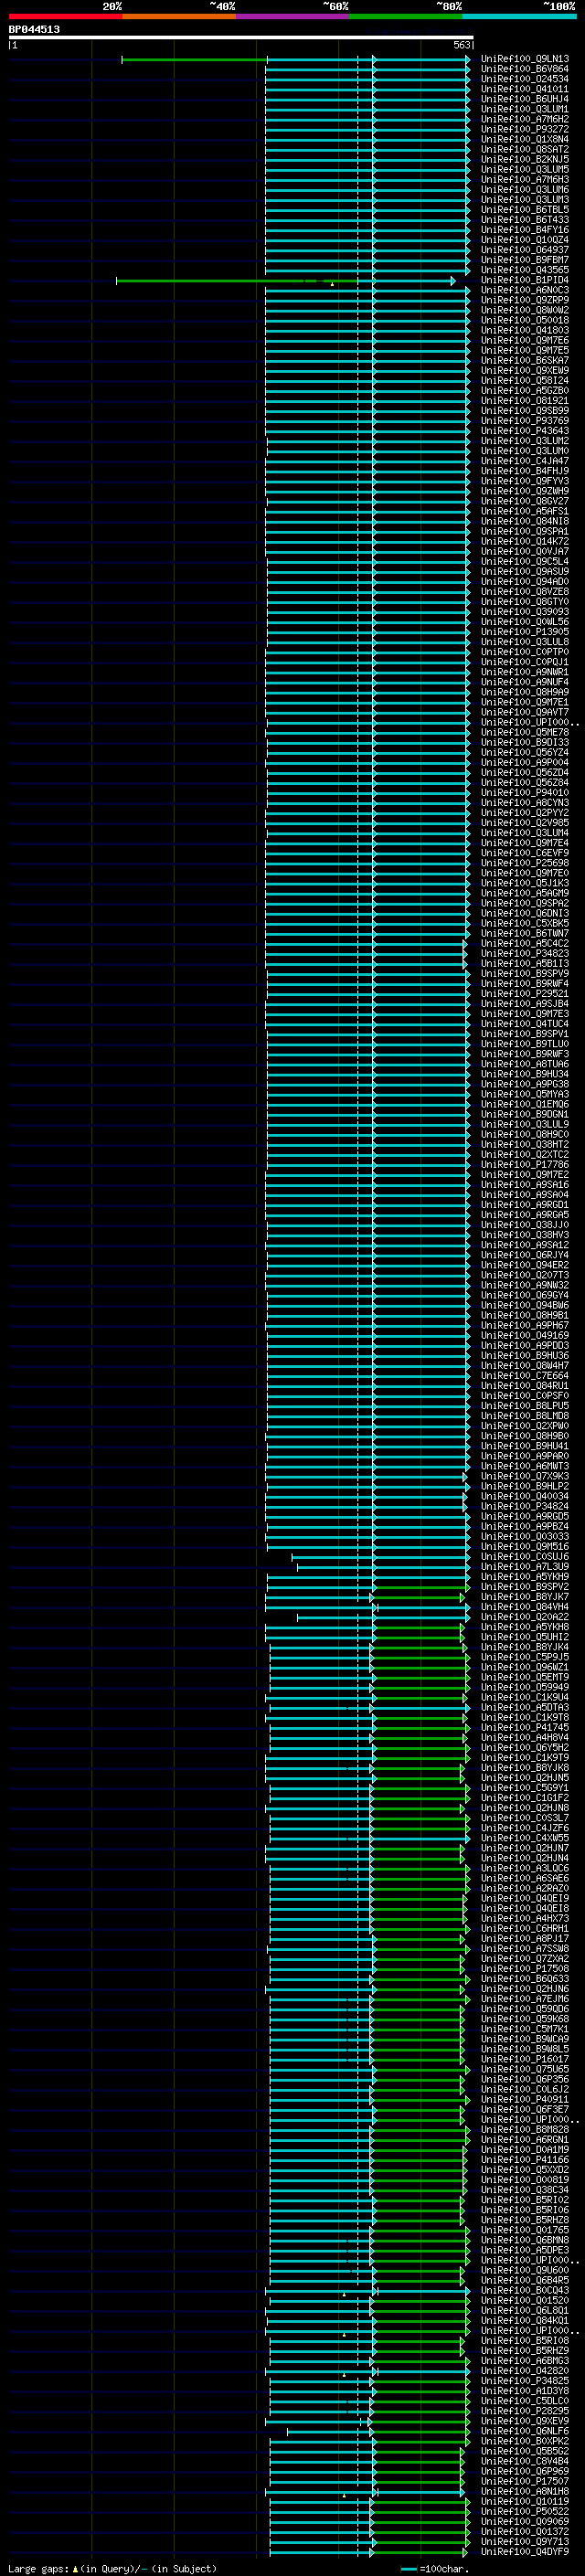585x2576 pixels.
Task: Open hit UniRef100_B6V864
Action: click(x=524, y=69)
